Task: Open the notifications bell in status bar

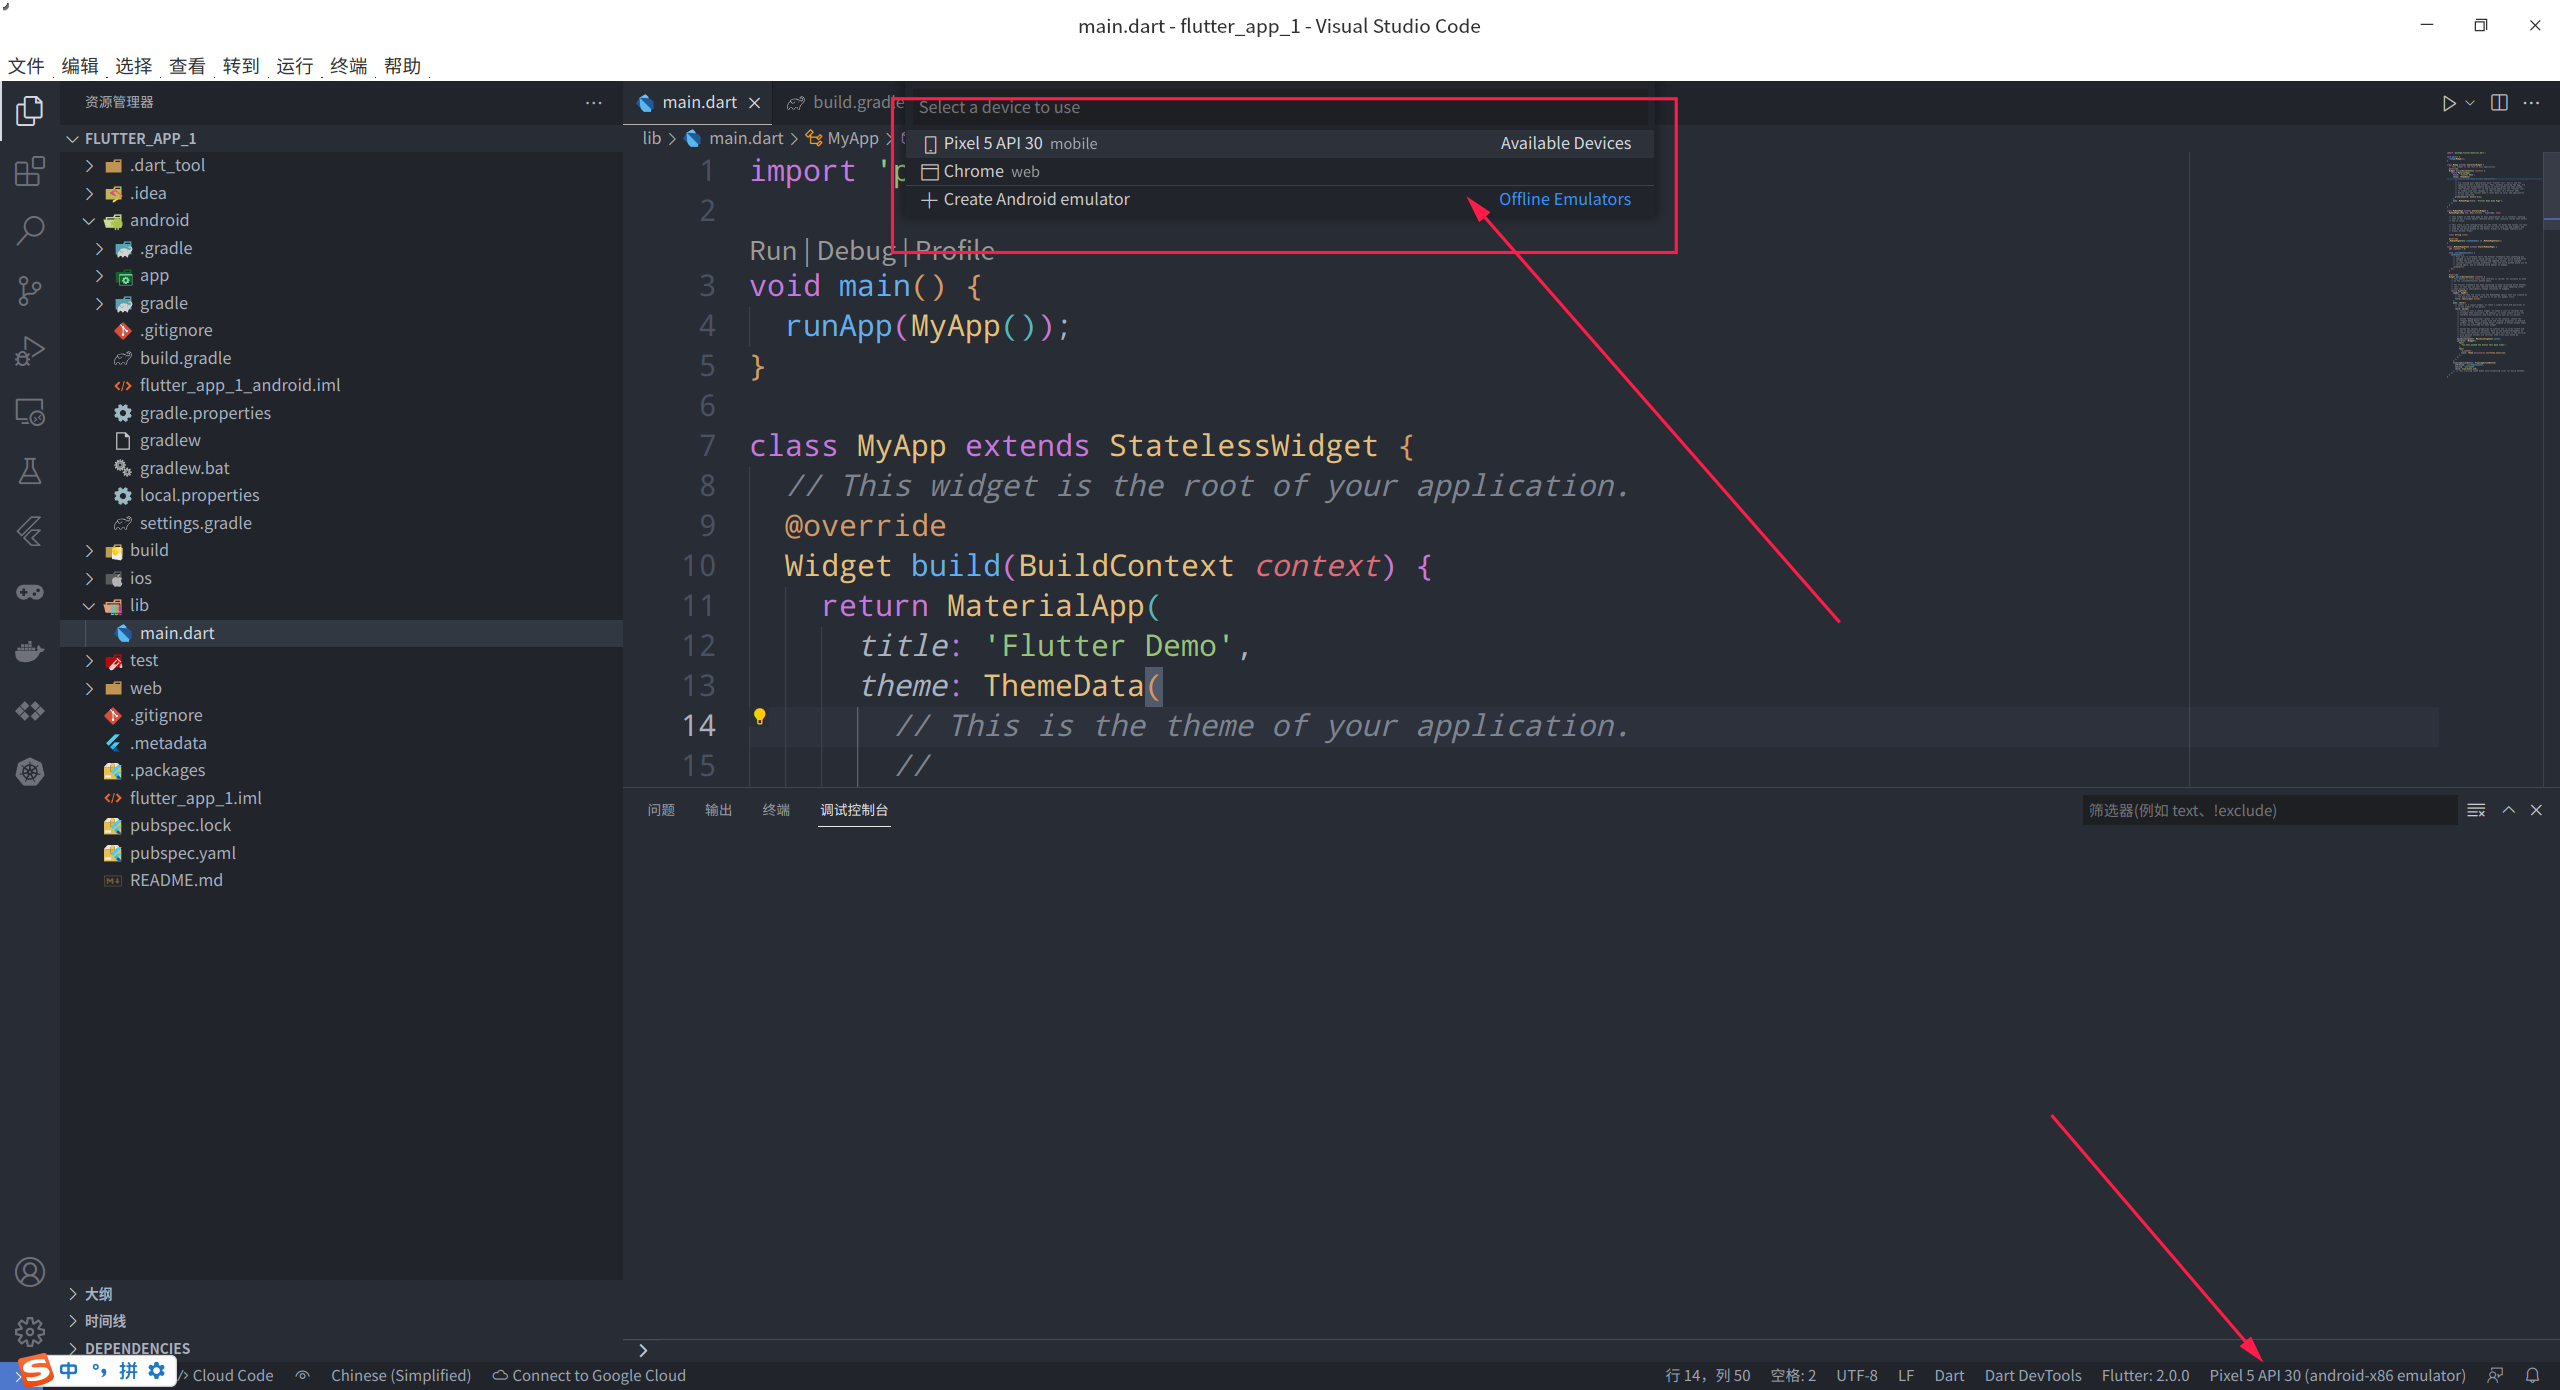Action: click(2532, 1375)
